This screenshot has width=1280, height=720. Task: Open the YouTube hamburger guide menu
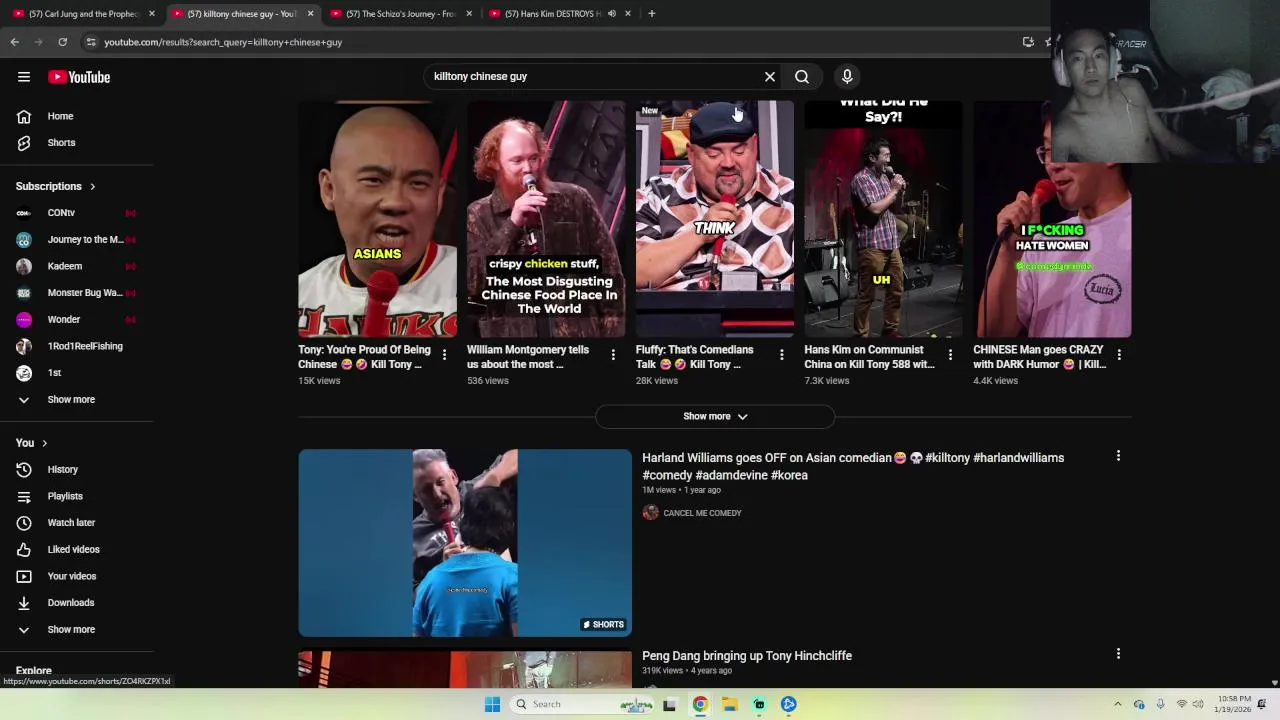pyautogui.click(x=24, y=77)
